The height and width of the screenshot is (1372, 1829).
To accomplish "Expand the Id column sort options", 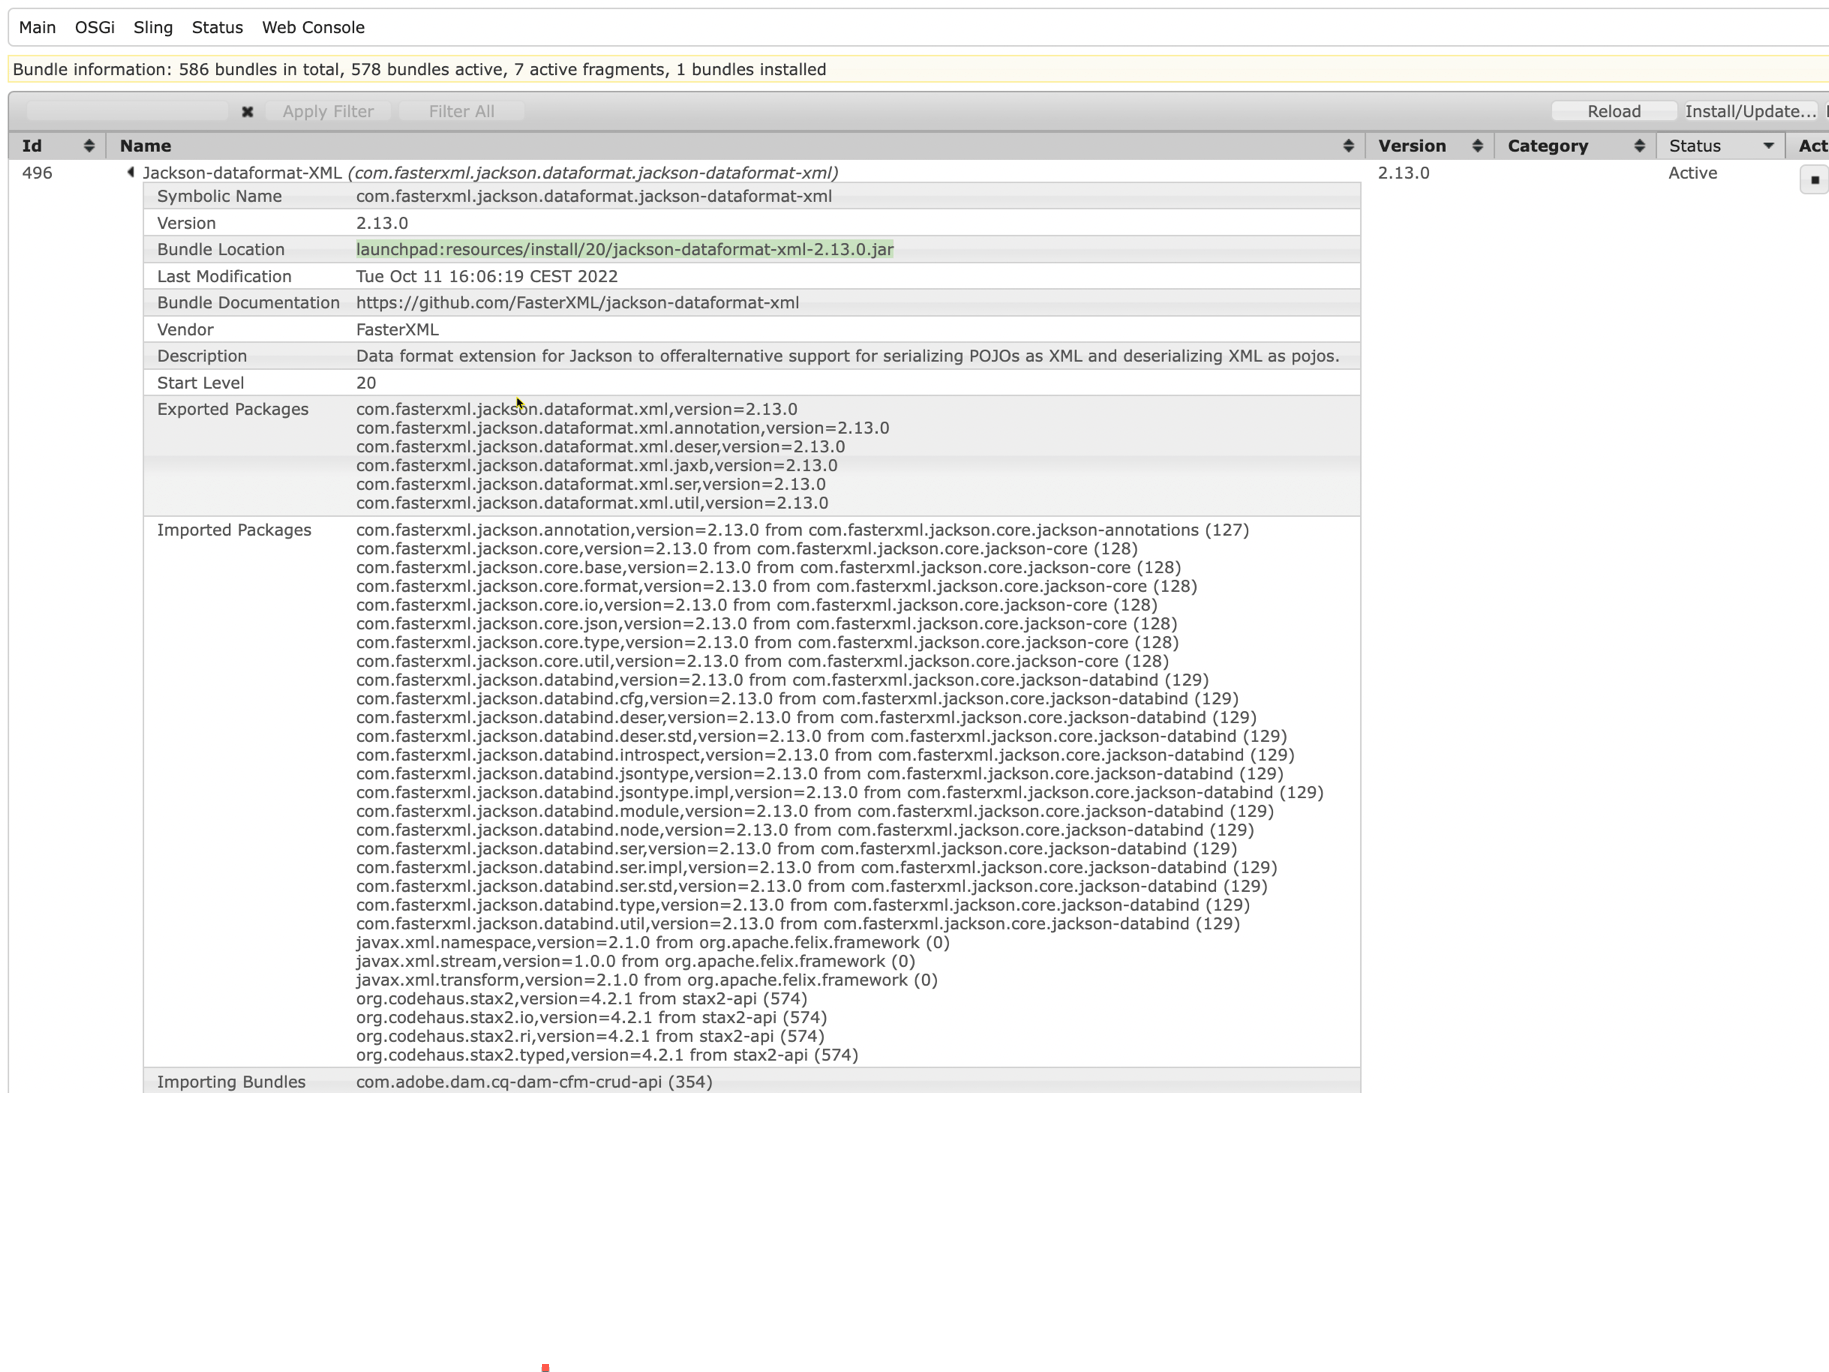I will [88, 145].
